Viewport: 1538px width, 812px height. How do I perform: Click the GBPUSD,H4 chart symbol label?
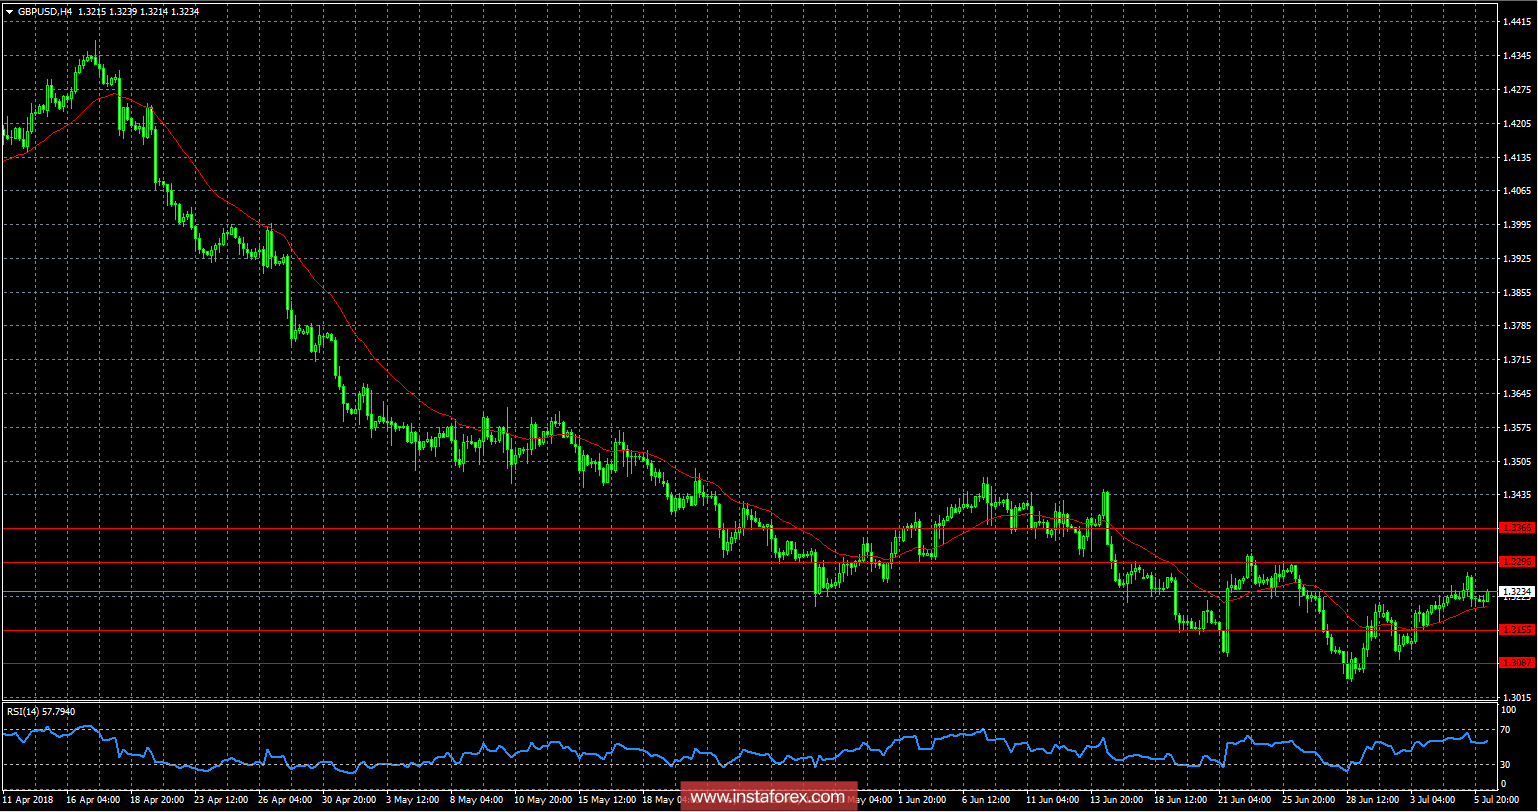click(x=43, y=11)
